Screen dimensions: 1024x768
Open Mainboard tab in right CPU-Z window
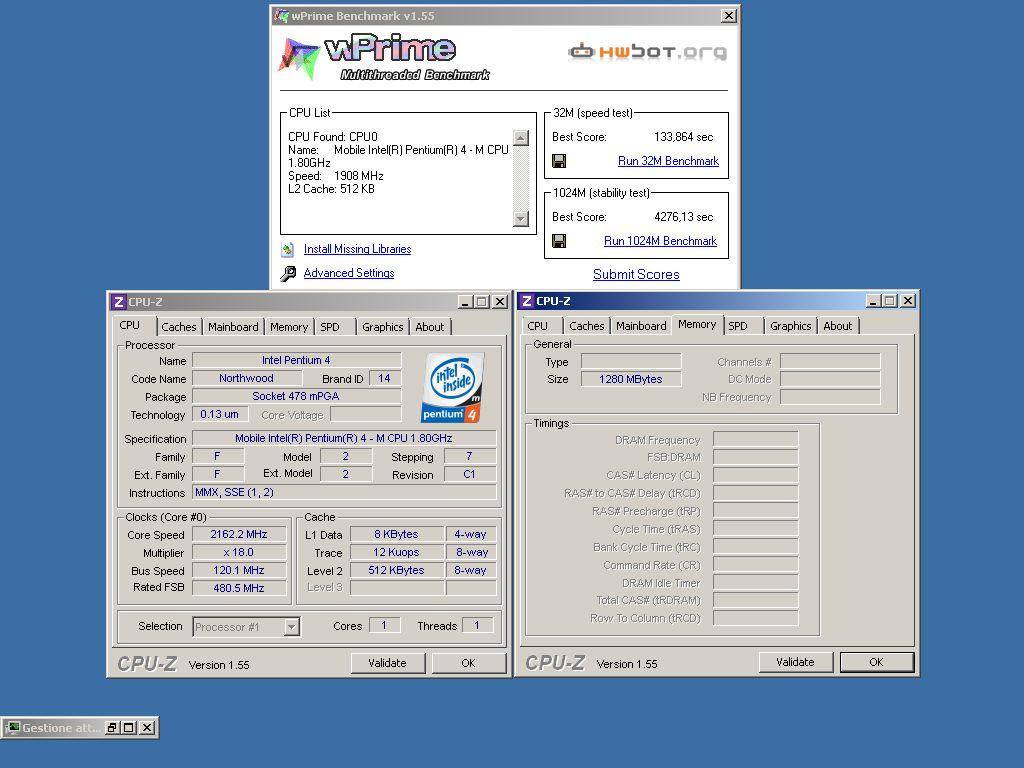[x=641, y=326]
